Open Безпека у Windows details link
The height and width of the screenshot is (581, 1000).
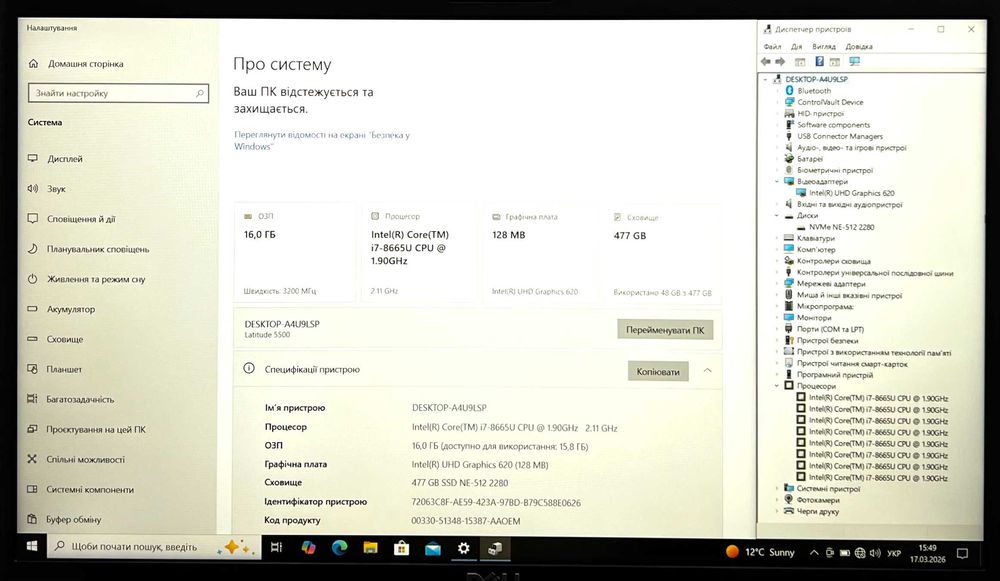click(321, 140)
